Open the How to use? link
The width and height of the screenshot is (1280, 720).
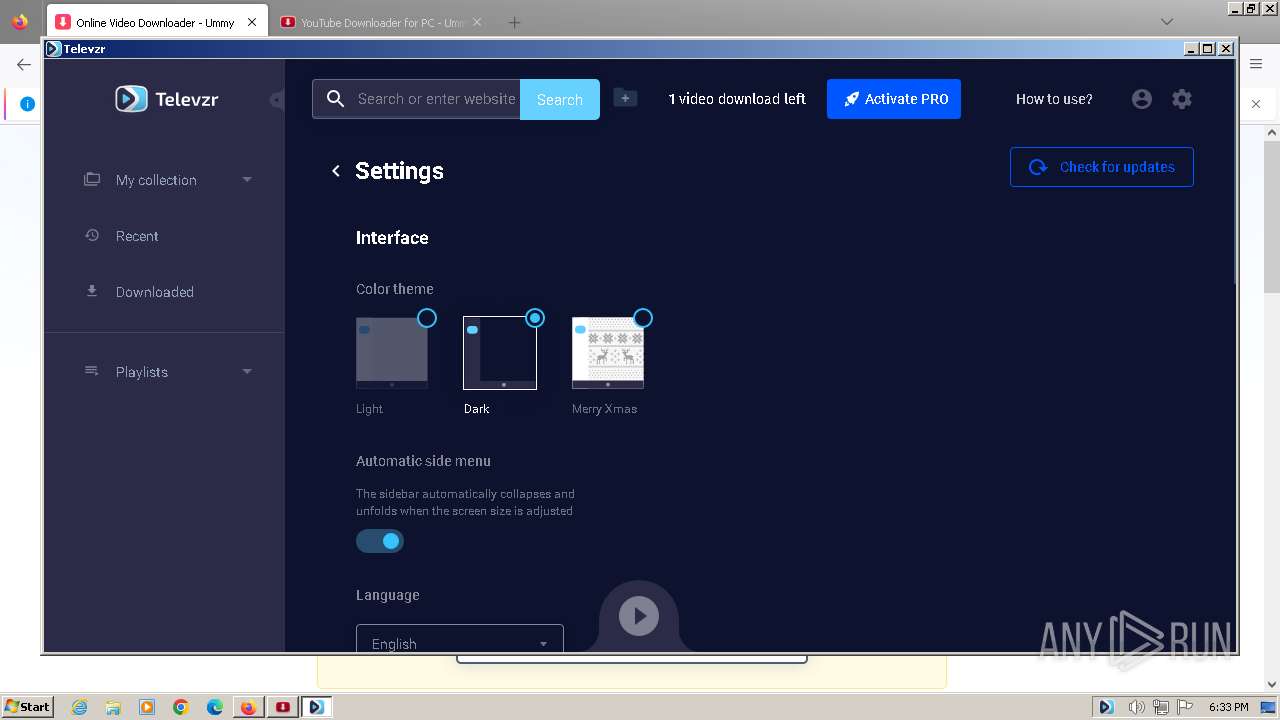(1054, 99)
